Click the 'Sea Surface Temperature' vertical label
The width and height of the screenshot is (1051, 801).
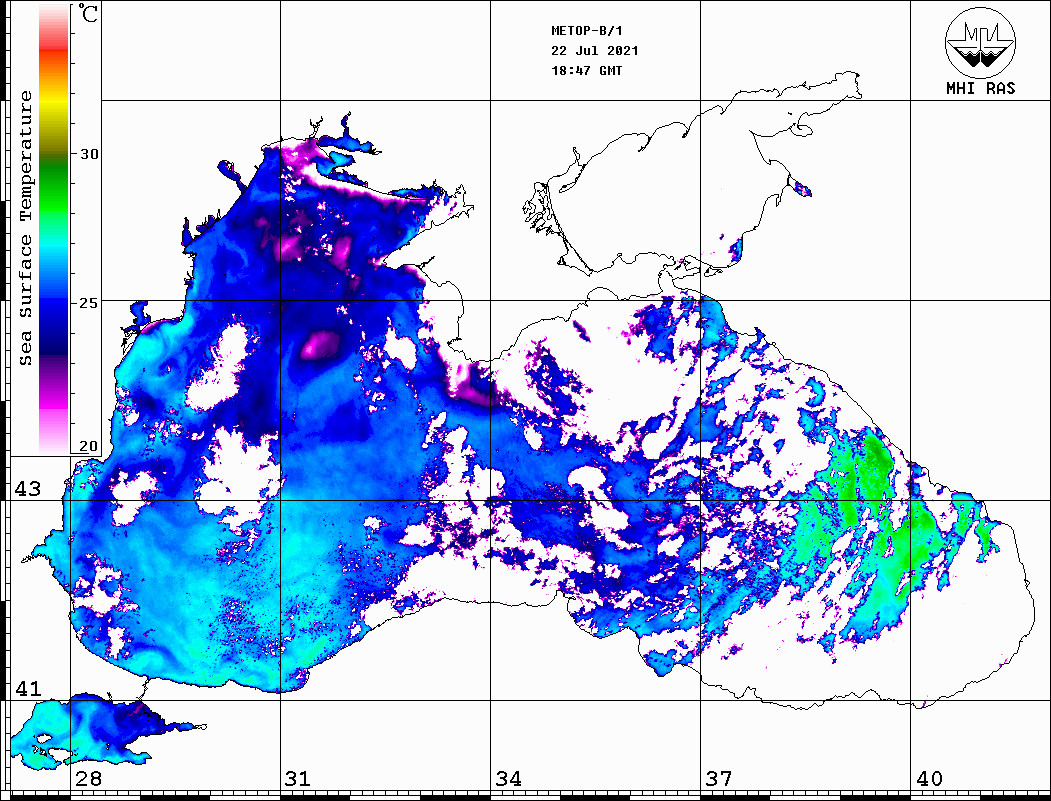pyautogui.click(x=25, y=229)
